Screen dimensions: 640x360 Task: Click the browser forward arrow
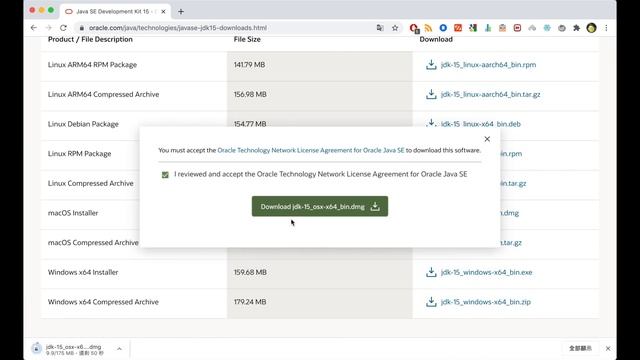(x=49, y=28)
